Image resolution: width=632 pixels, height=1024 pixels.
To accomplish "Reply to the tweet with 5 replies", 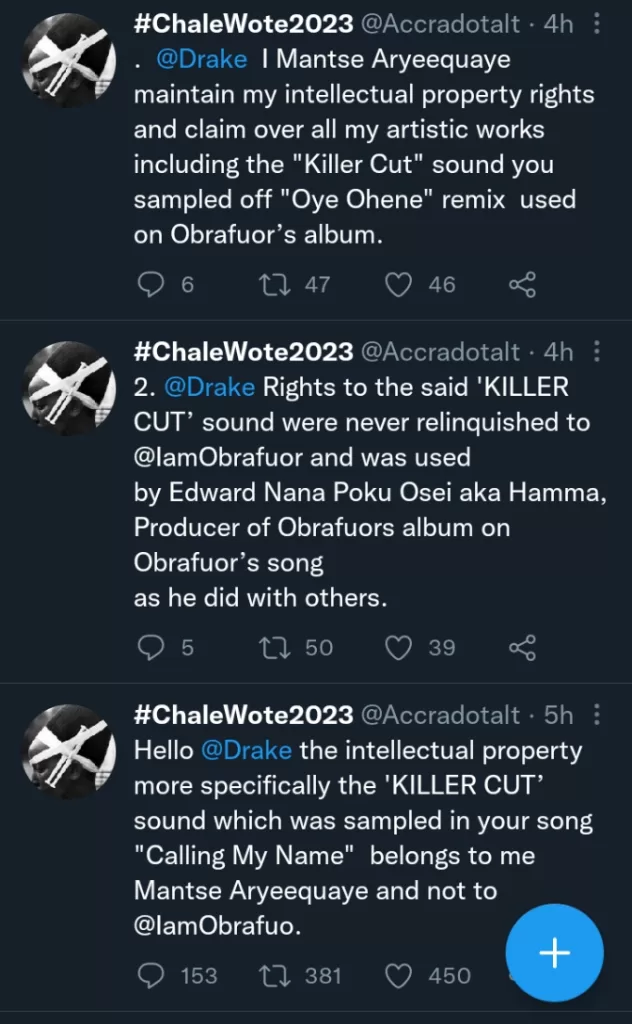I will [x=150, y=648].
